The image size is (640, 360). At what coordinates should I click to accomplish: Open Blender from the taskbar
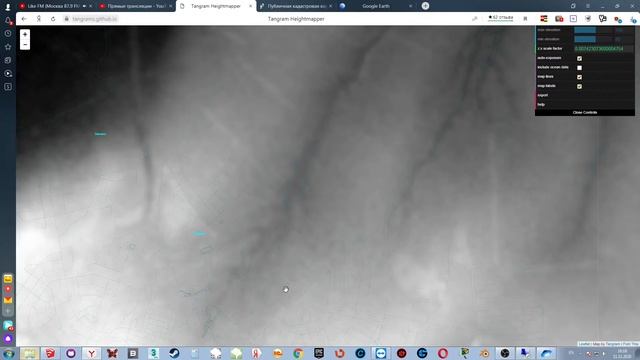pos(484,353)
